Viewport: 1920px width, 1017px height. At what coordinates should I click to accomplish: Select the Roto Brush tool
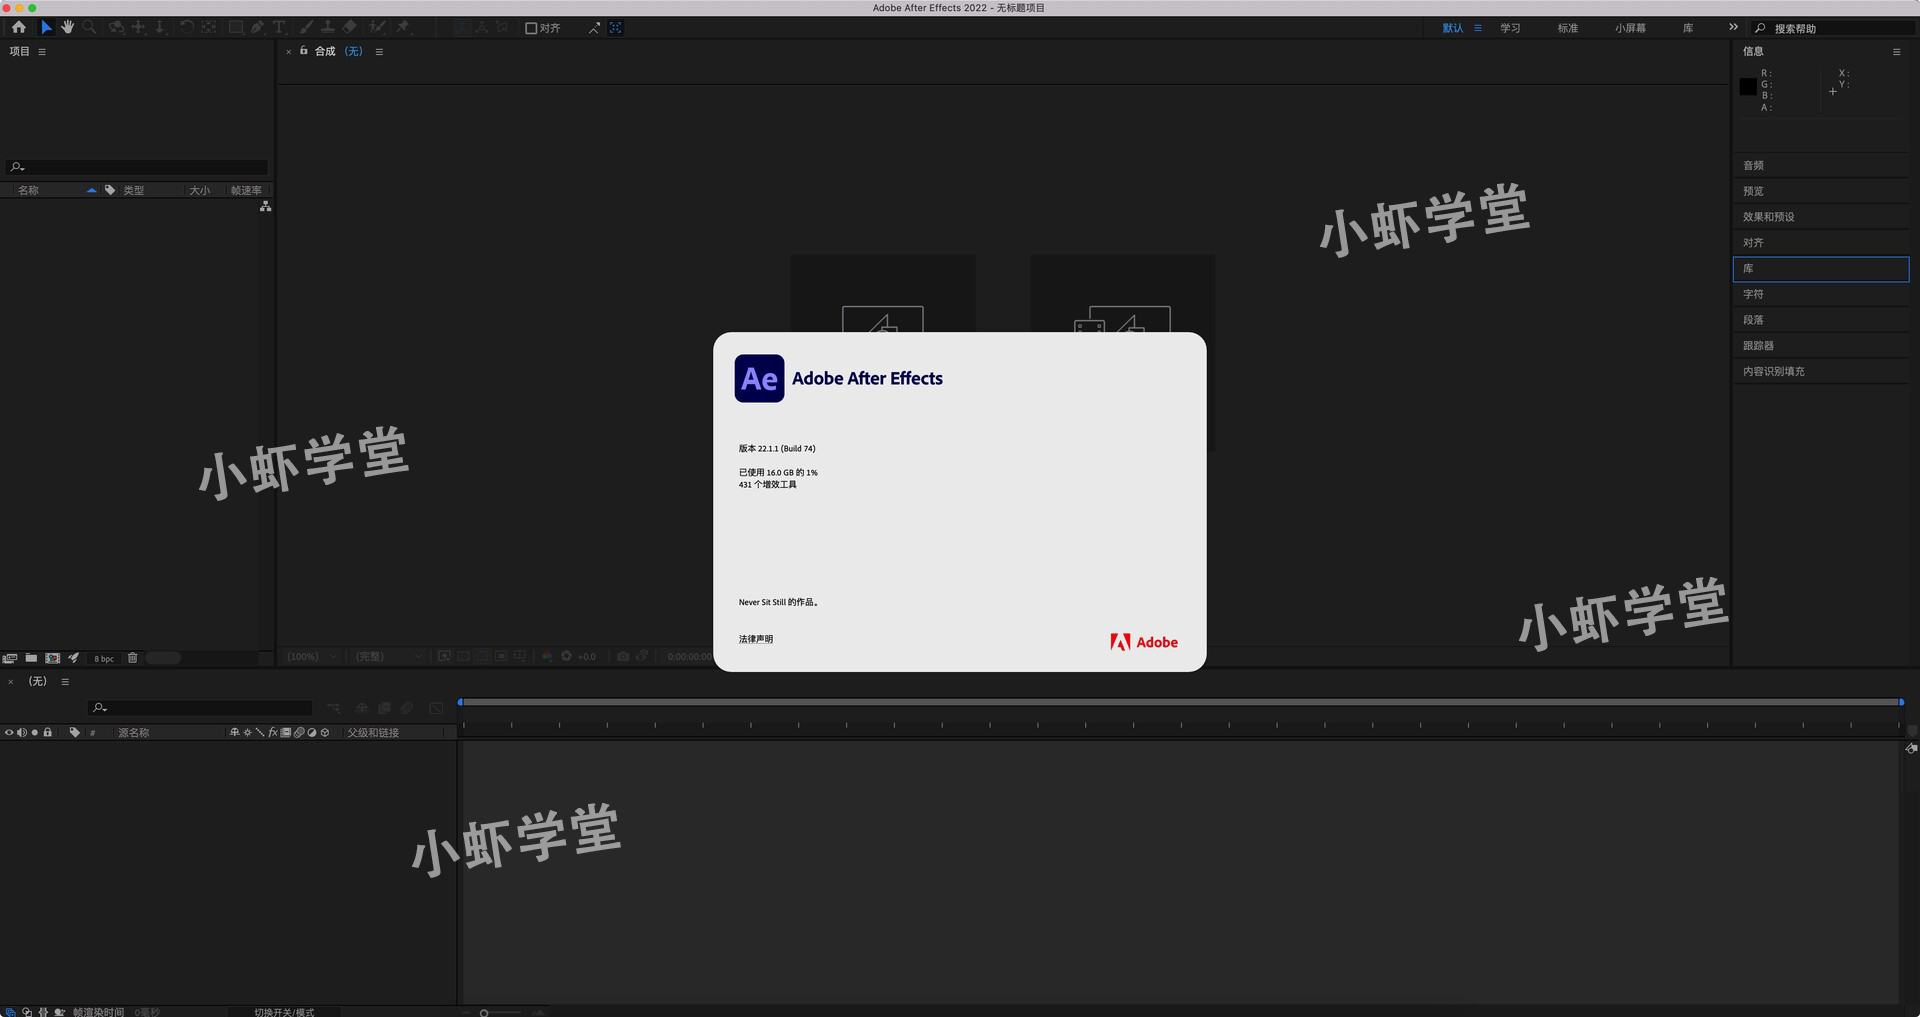tap(377, 28)
